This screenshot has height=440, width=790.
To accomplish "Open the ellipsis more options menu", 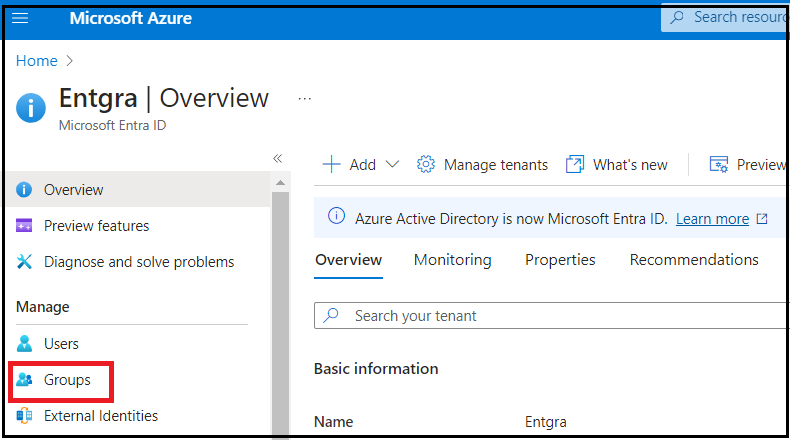I will click(304, 99).
